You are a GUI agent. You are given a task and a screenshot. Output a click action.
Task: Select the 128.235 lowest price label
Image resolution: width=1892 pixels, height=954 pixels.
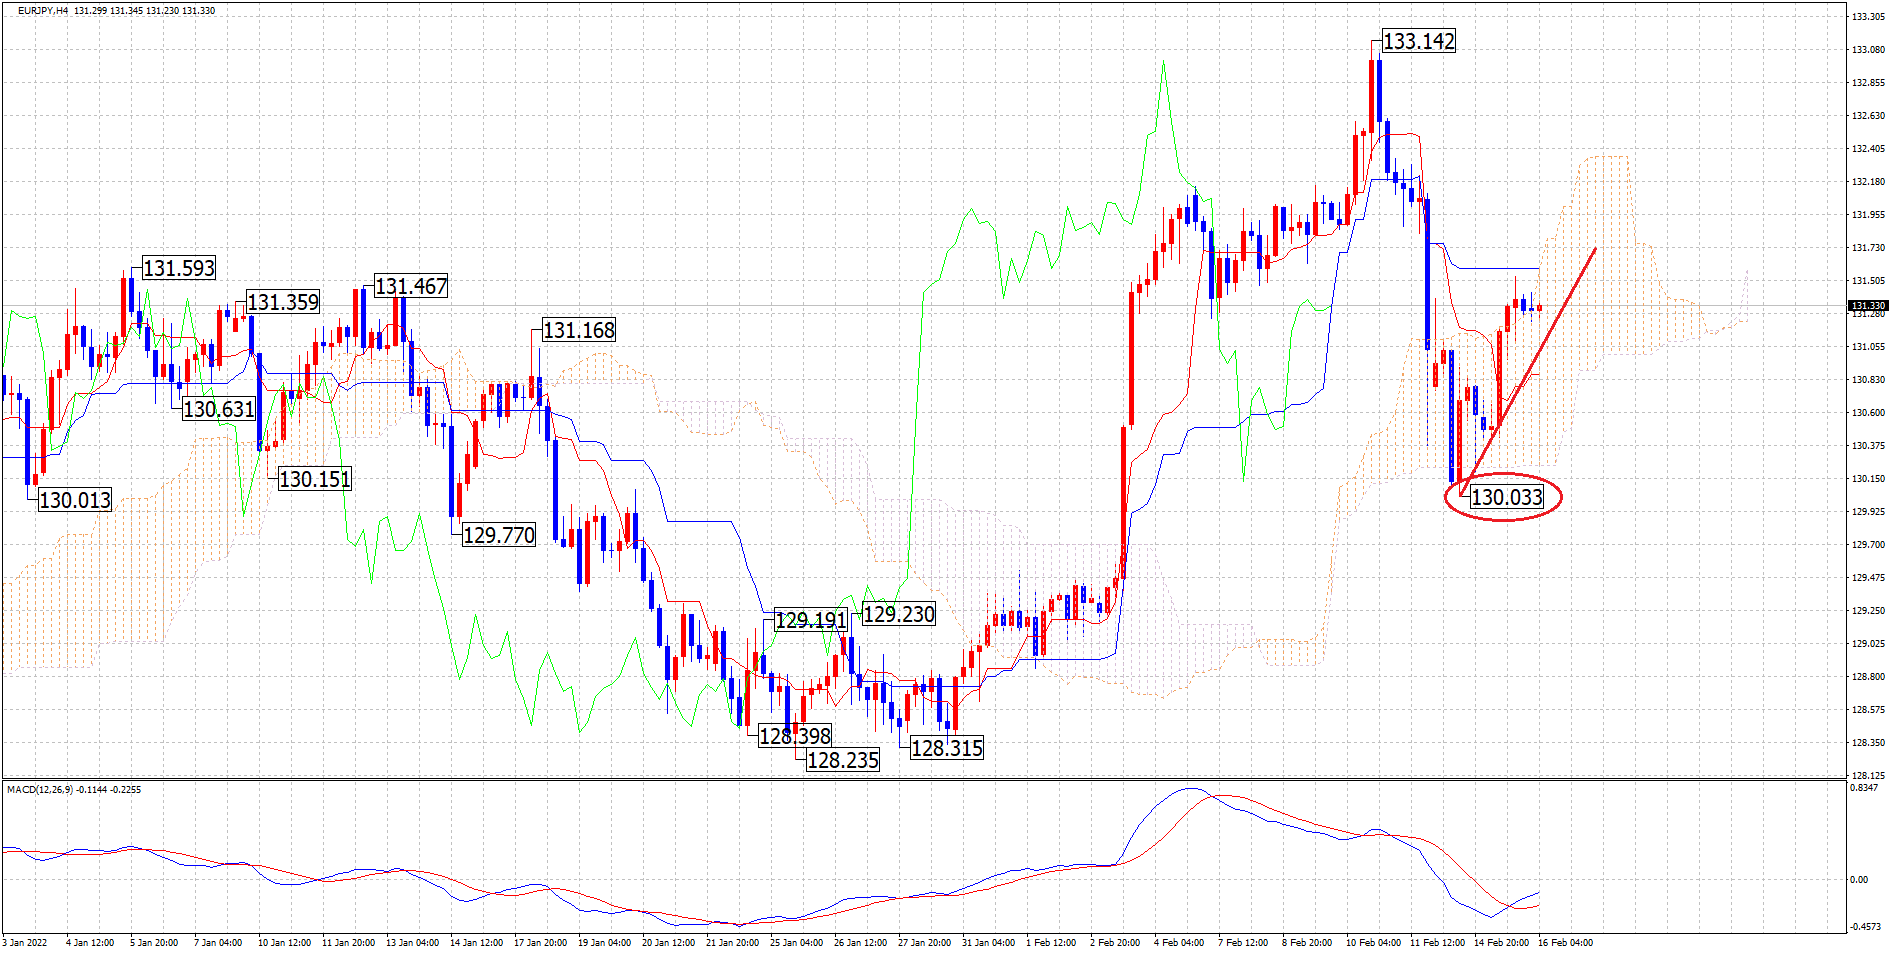tap(843, 760)
